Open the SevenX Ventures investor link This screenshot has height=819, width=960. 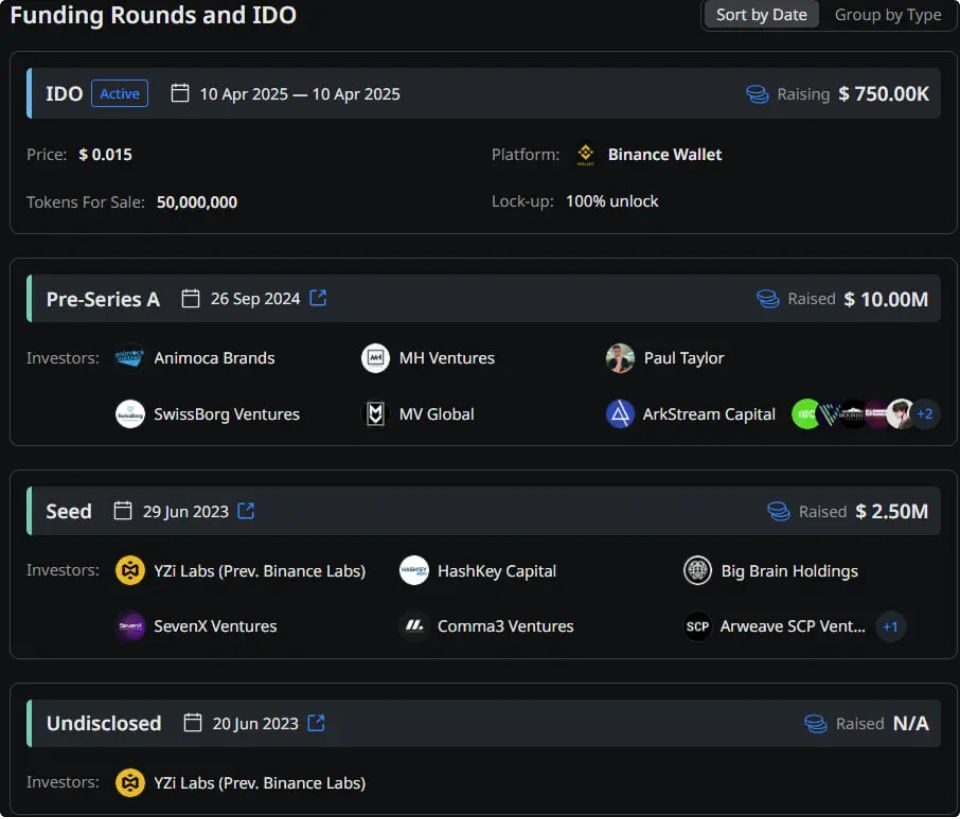click(215, 627)
